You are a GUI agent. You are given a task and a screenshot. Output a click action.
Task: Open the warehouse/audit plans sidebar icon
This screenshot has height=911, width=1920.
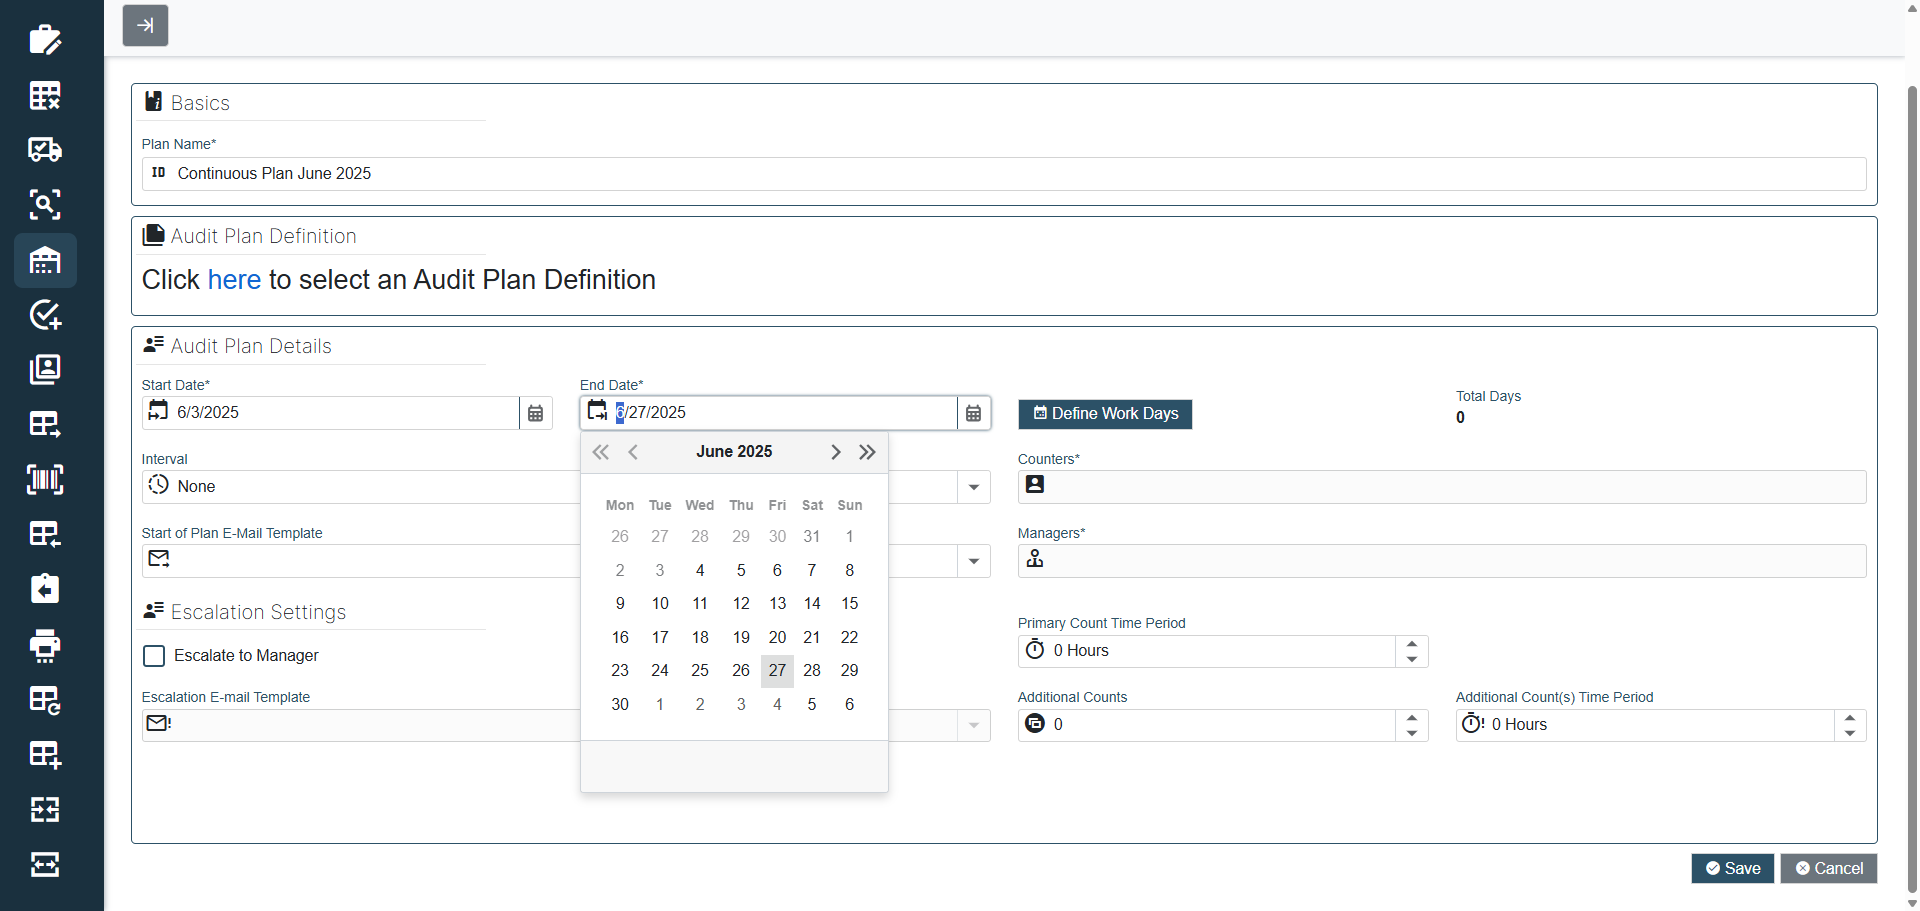pyautogui.click(x=45, y=261)
